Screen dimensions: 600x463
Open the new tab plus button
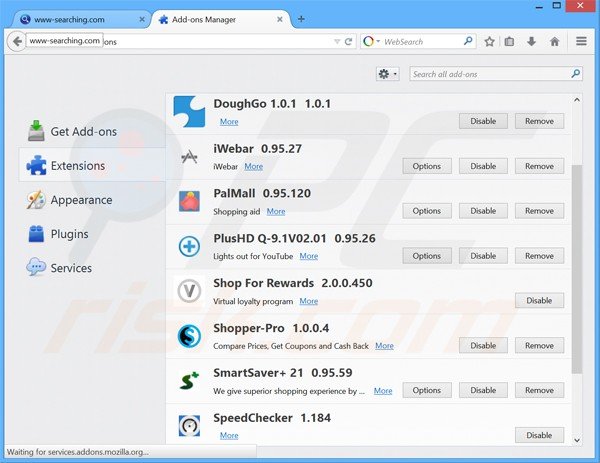301,19
